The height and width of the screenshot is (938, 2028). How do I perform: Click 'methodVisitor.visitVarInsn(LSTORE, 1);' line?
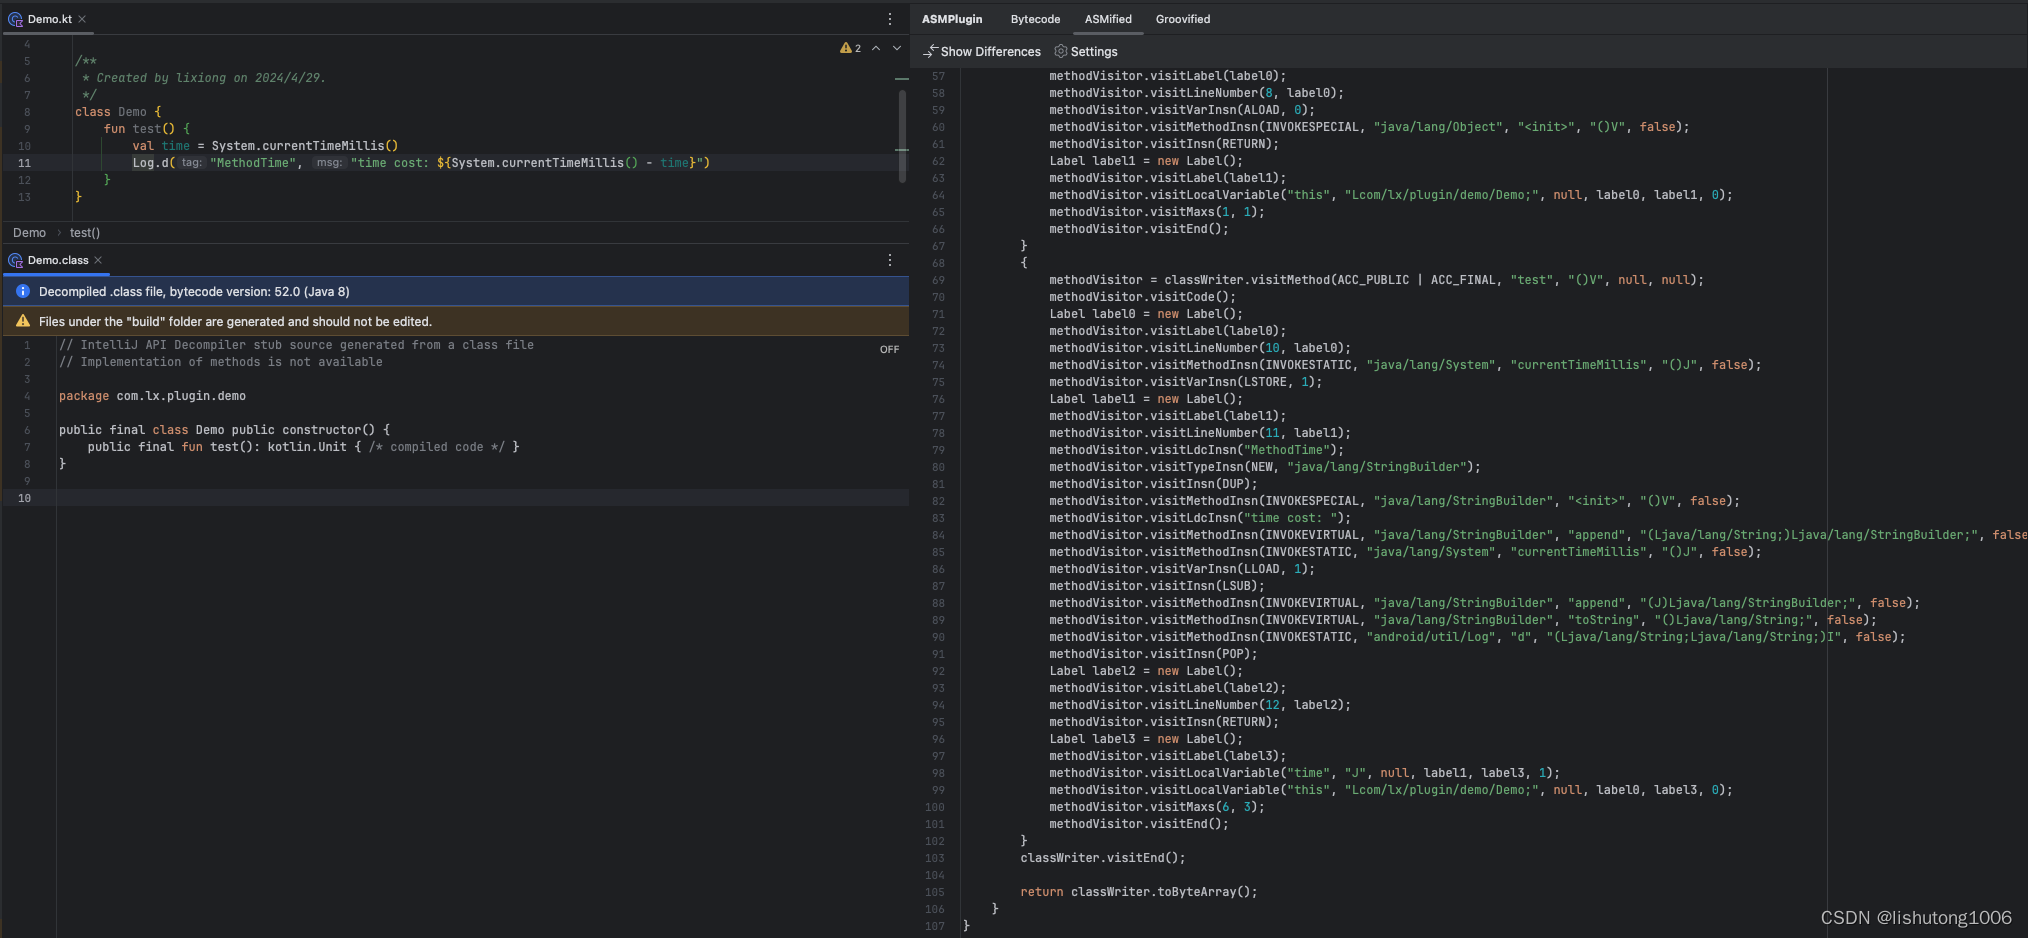click(1185, 382)
